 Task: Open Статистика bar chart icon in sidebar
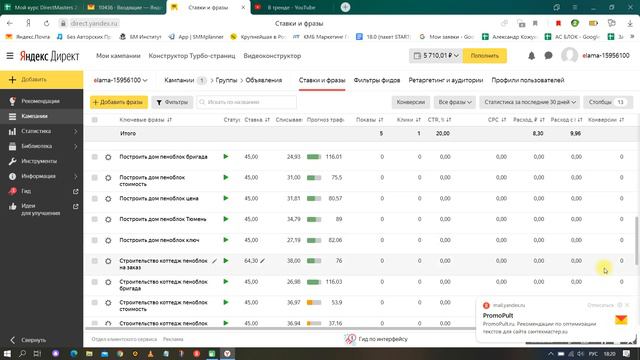pyautogui.click(x=13, y=131)
